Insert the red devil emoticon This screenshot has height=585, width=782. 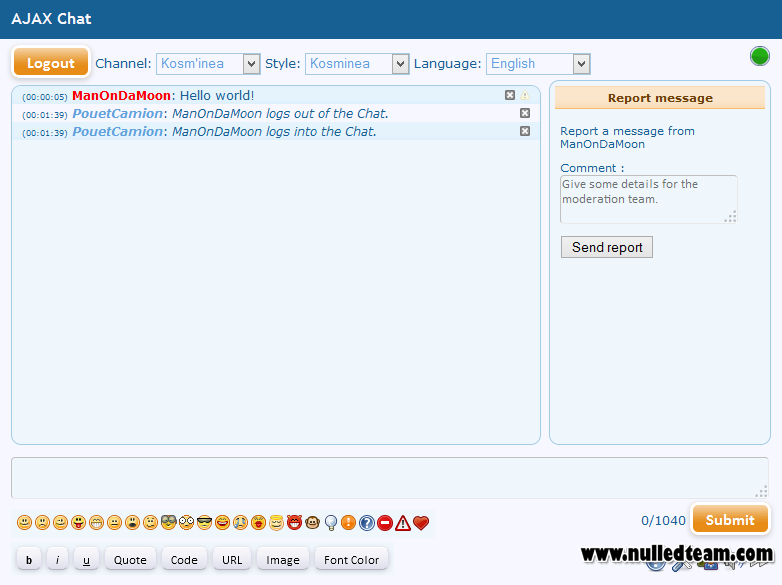pyautogui.click(x=294, y=522)
